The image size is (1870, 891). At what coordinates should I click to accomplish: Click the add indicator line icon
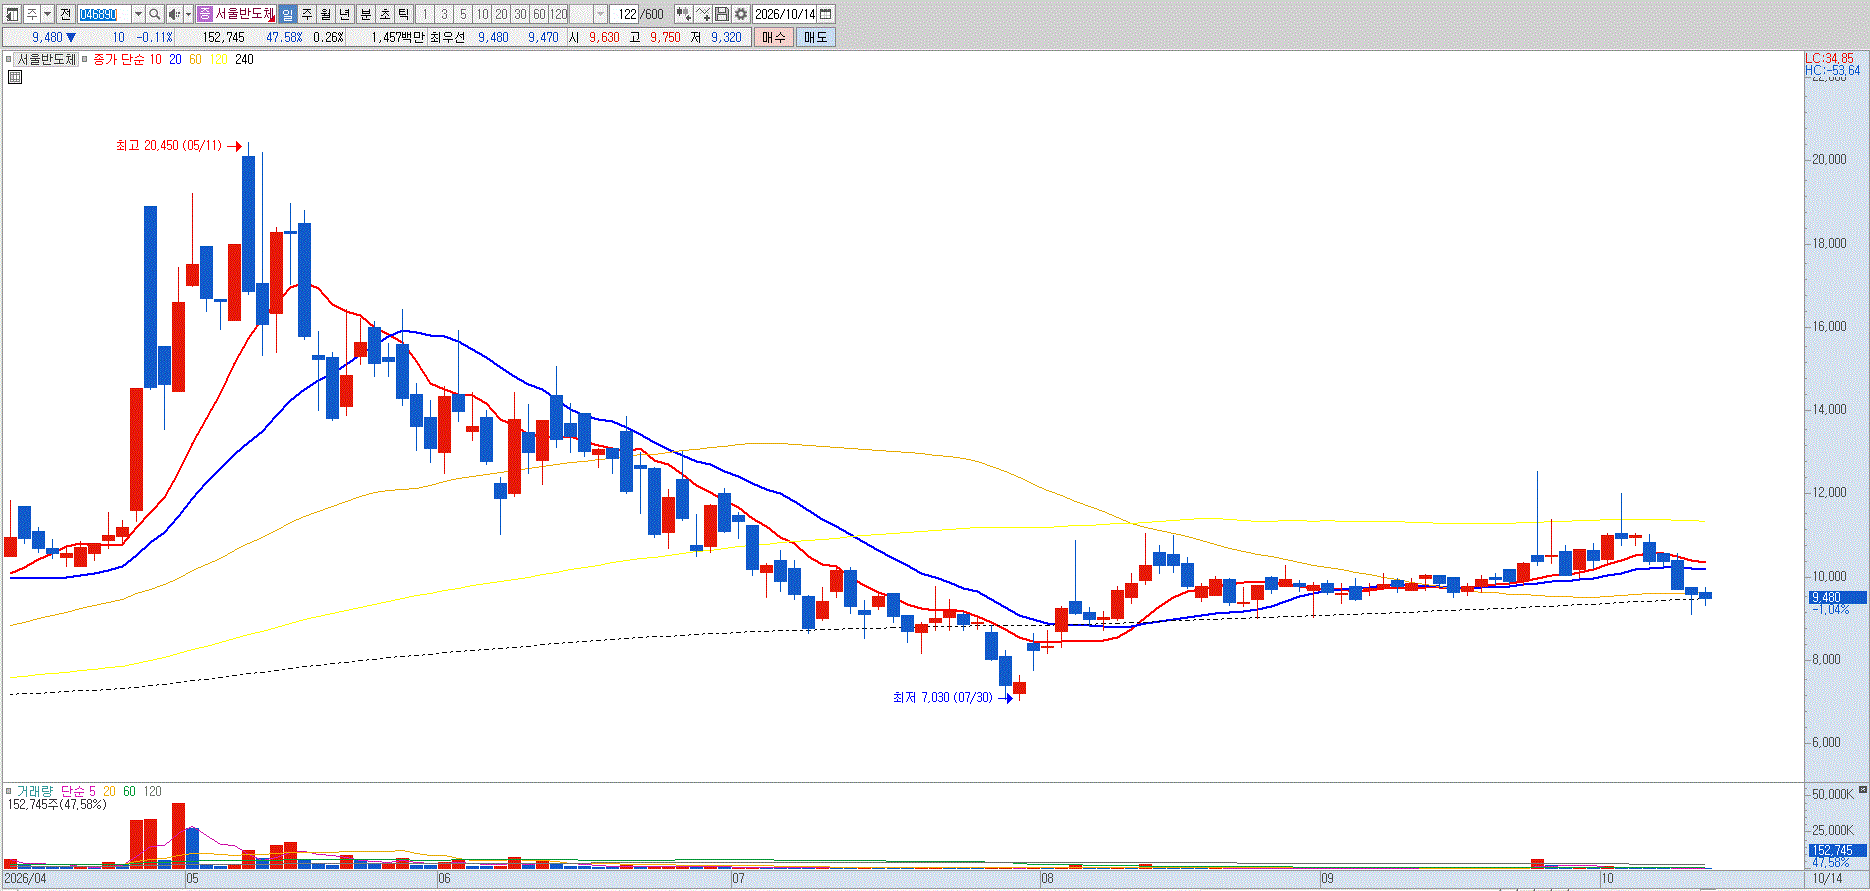click(x=703, y=14)
